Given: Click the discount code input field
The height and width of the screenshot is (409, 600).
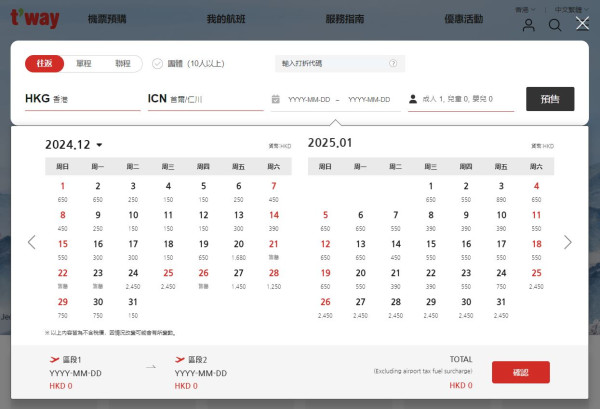Looking at the screenshot, I should (340, 63).
